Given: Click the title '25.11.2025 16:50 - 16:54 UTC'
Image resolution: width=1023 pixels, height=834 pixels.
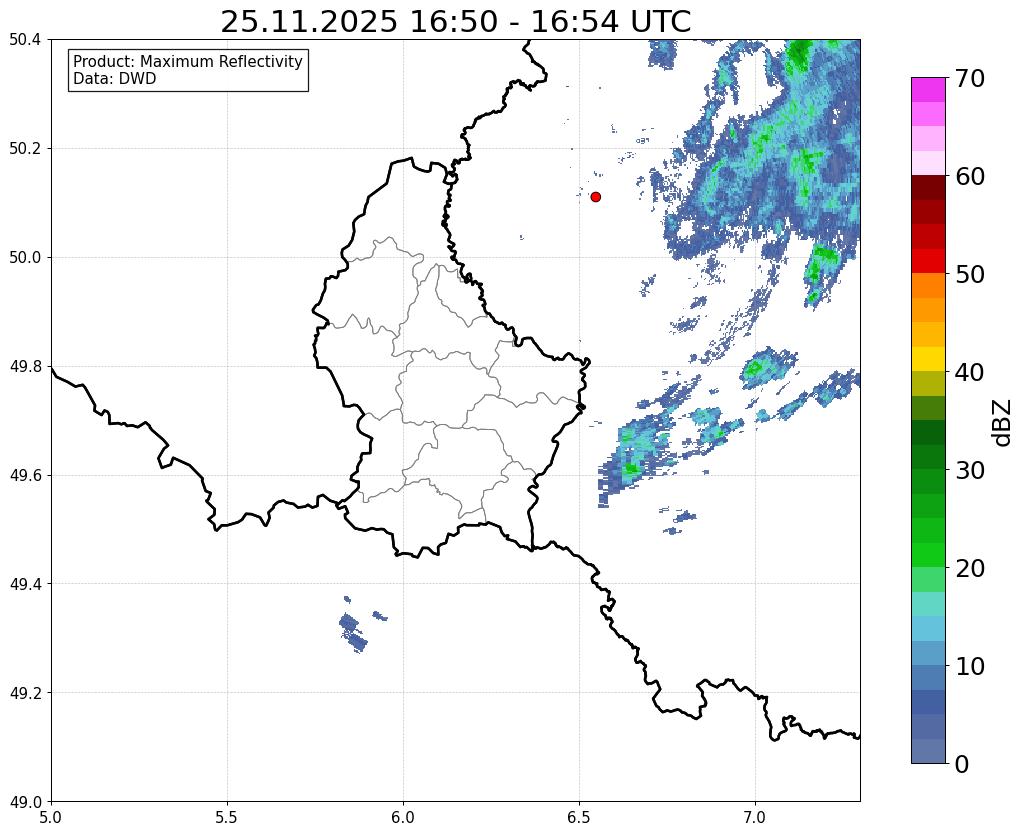Looking at the screenshot, I should [x=455, y=22].
